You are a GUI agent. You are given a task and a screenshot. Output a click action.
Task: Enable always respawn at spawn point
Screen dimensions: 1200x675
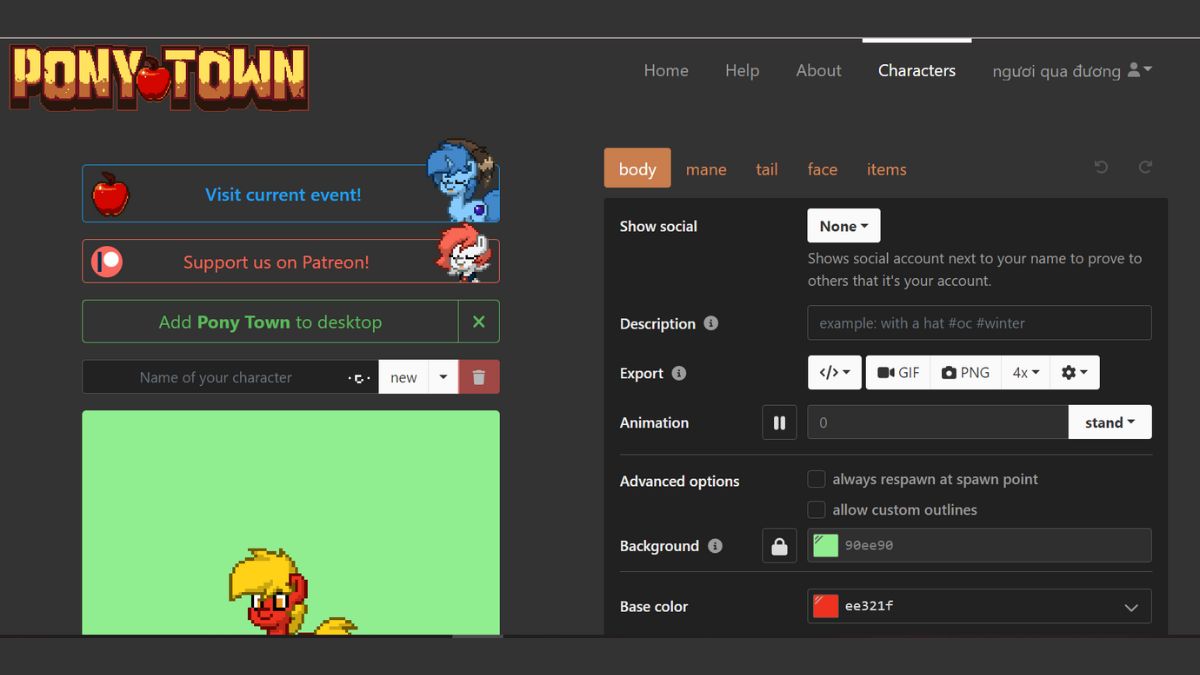[817, 479]
